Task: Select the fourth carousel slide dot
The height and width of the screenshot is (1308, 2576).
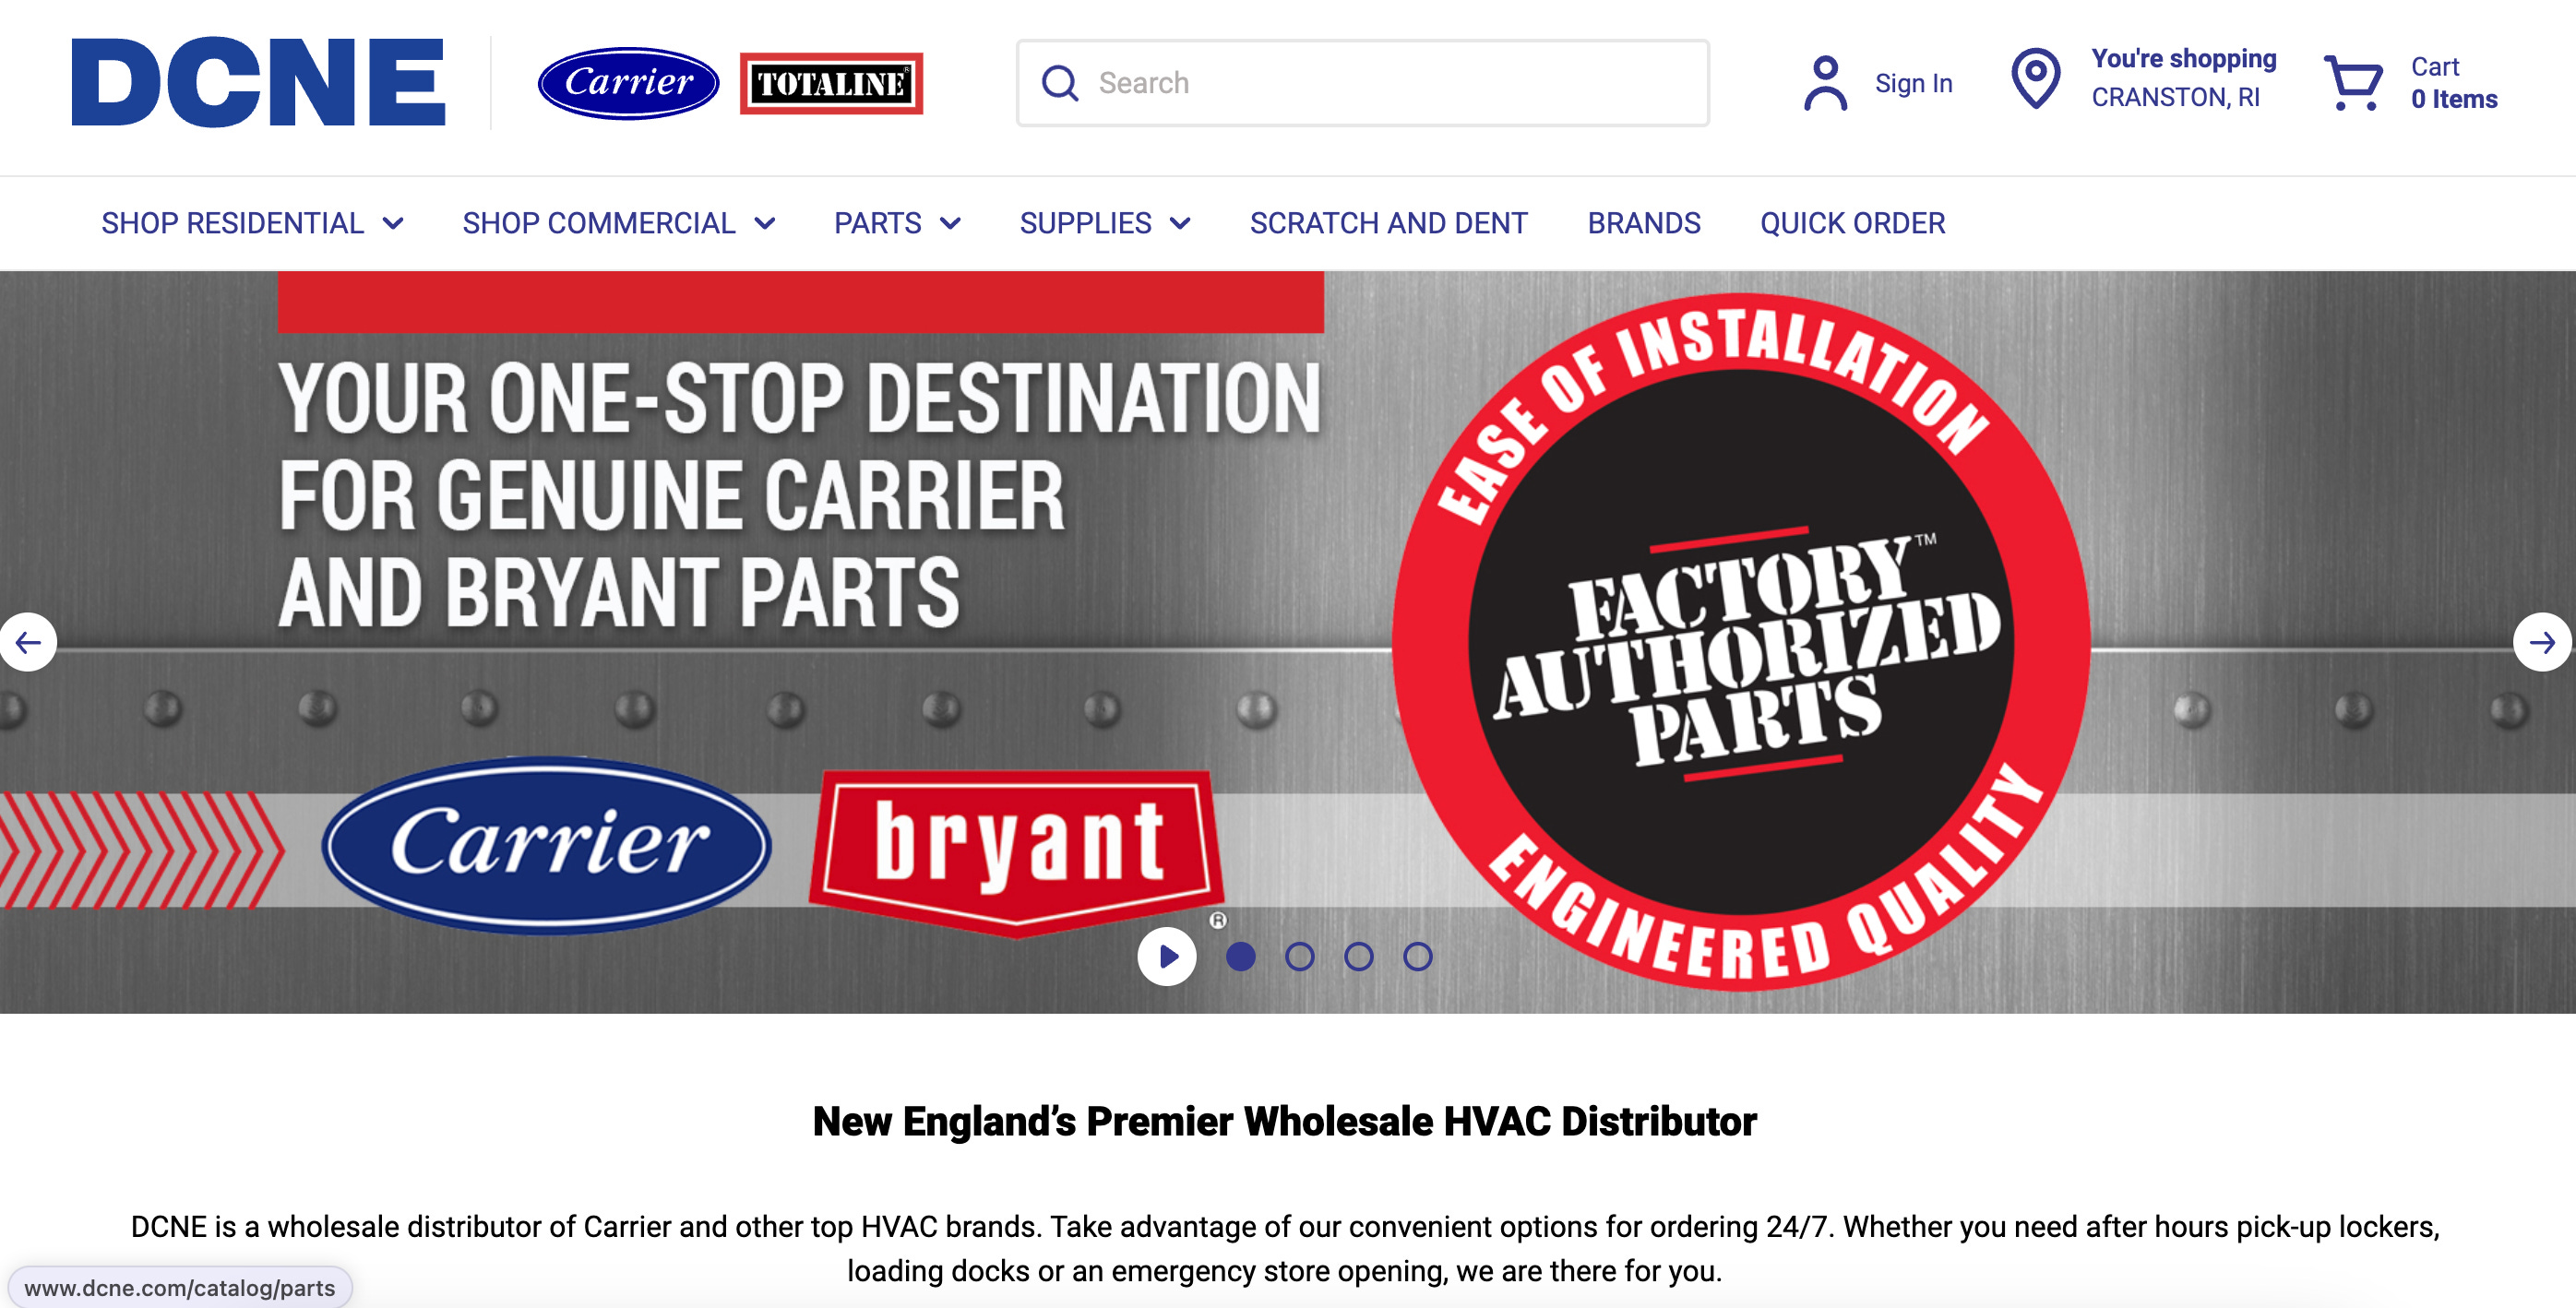Action: coord(1417,957)
